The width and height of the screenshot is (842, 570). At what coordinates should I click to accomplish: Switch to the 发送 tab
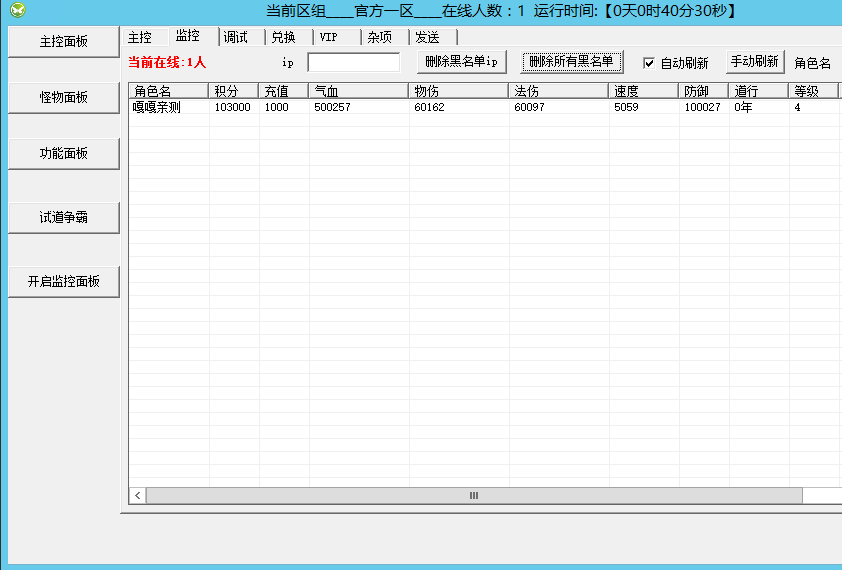(x=433, y=37)
